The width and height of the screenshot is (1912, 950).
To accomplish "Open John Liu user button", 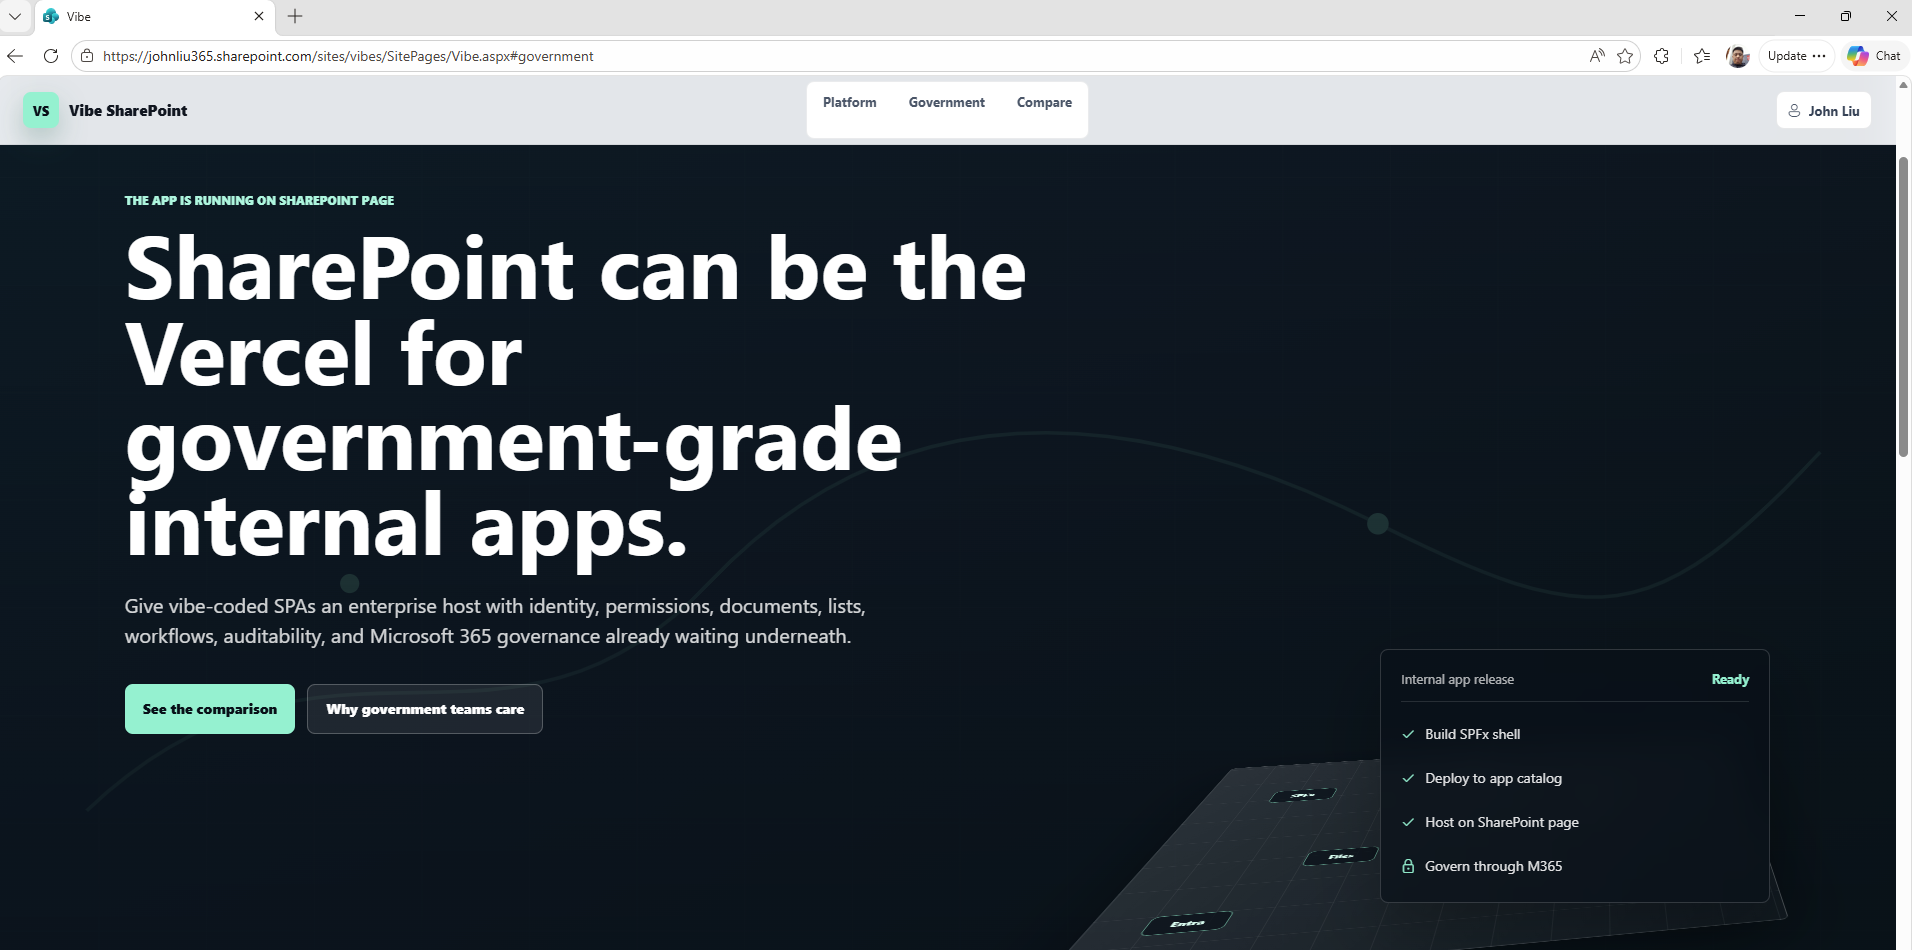I will click(1824, 111).
